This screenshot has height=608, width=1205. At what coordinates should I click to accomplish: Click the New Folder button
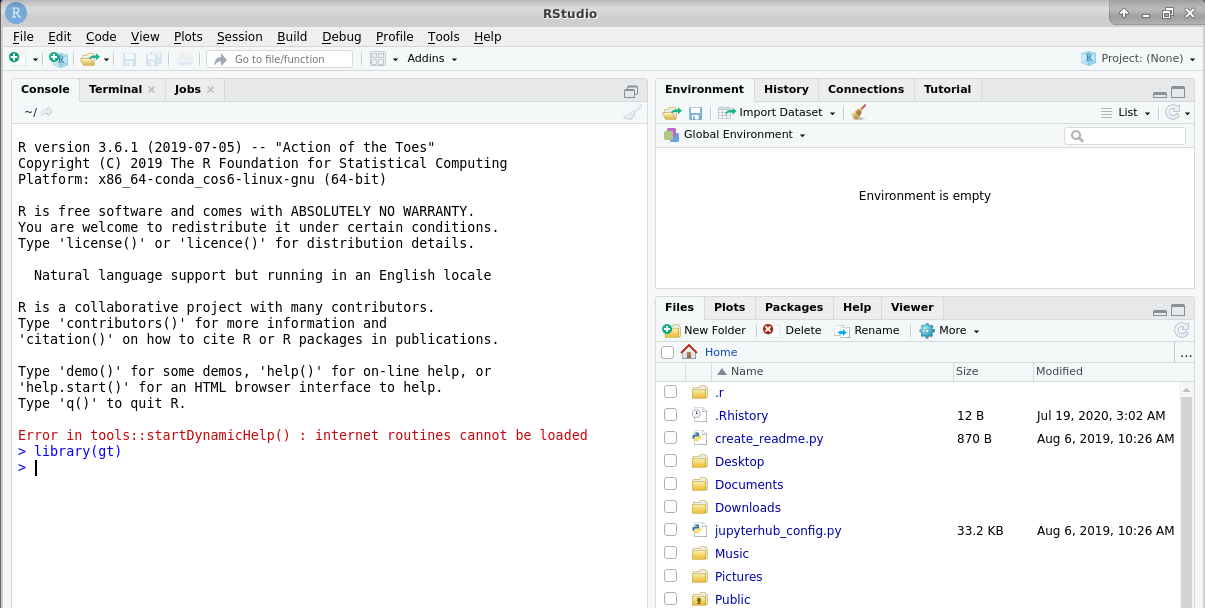coord(704,330)
